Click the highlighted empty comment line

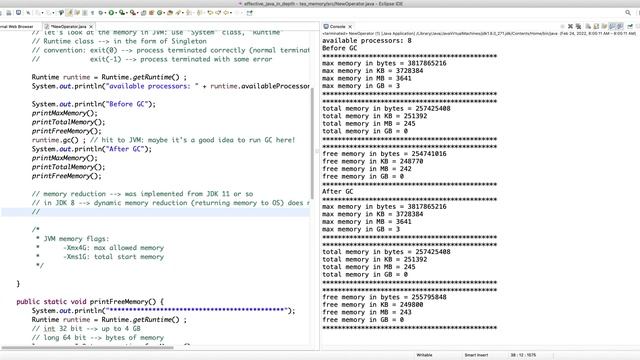(155, 212)
